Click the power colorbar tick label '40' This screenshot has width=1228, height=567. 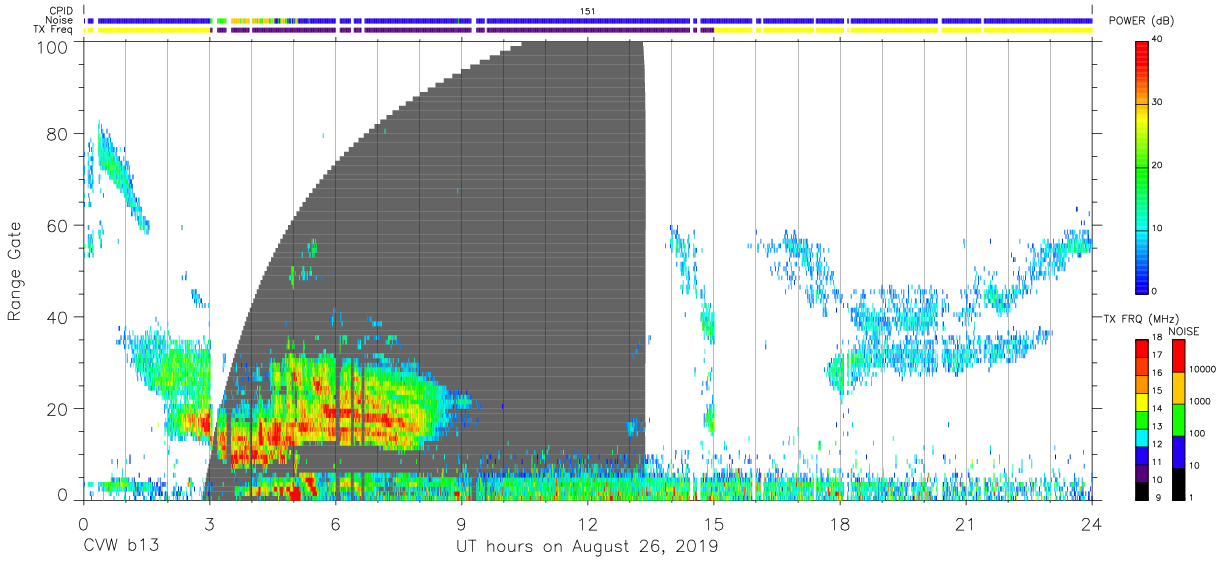[x=1159, y=40]
